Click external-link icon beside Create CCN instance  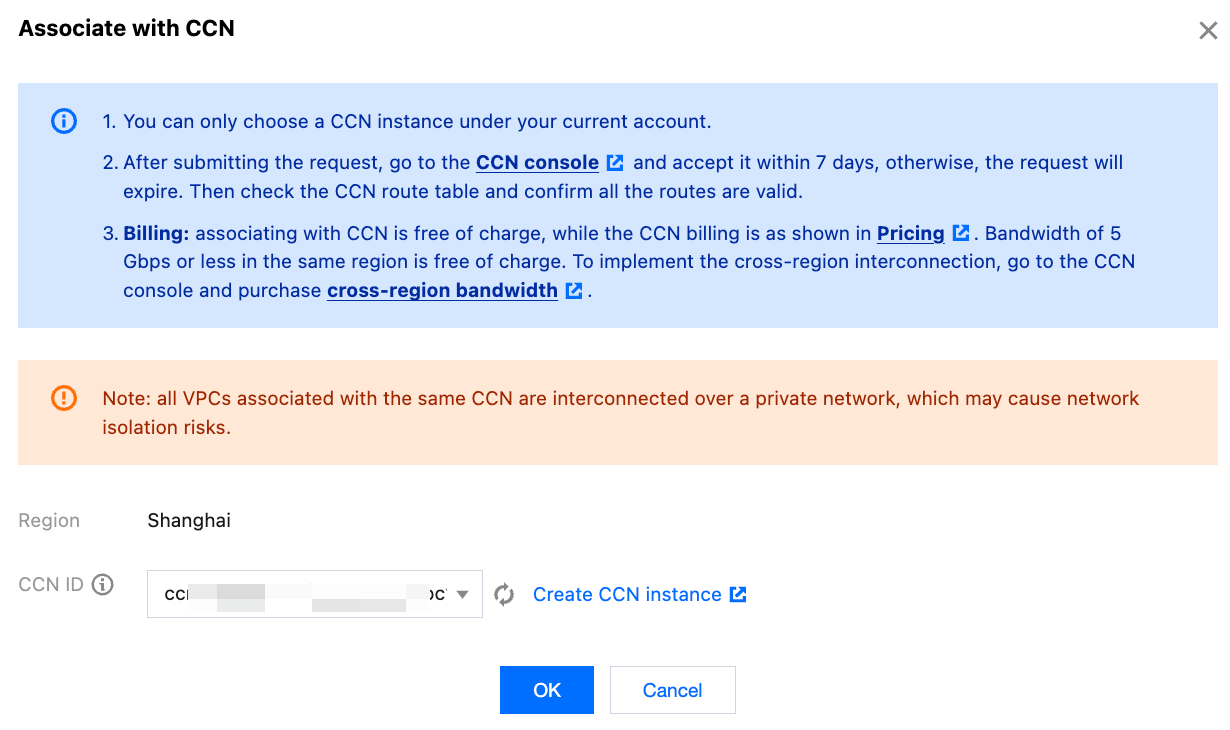click(738, 594)
